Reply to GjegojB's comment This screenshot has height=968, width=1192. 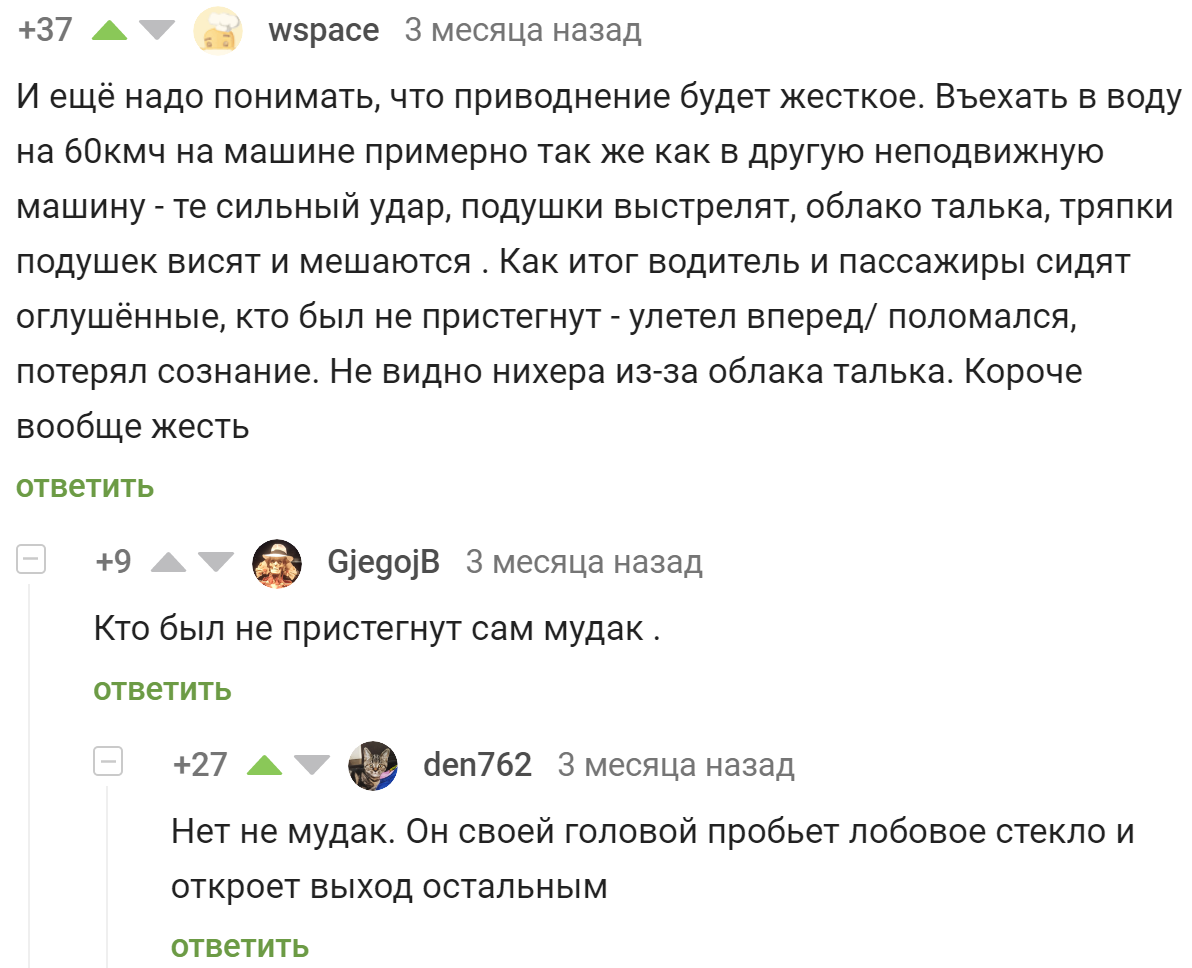[162, 689]
